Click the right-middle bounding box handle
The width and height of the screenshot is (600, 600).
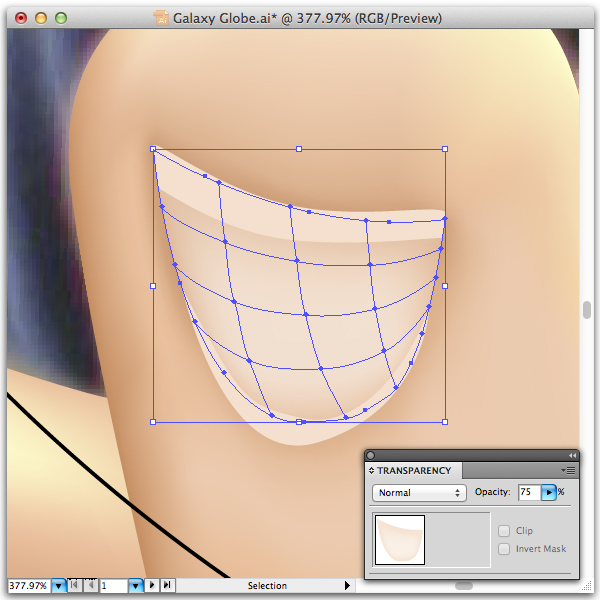point(445,286)
